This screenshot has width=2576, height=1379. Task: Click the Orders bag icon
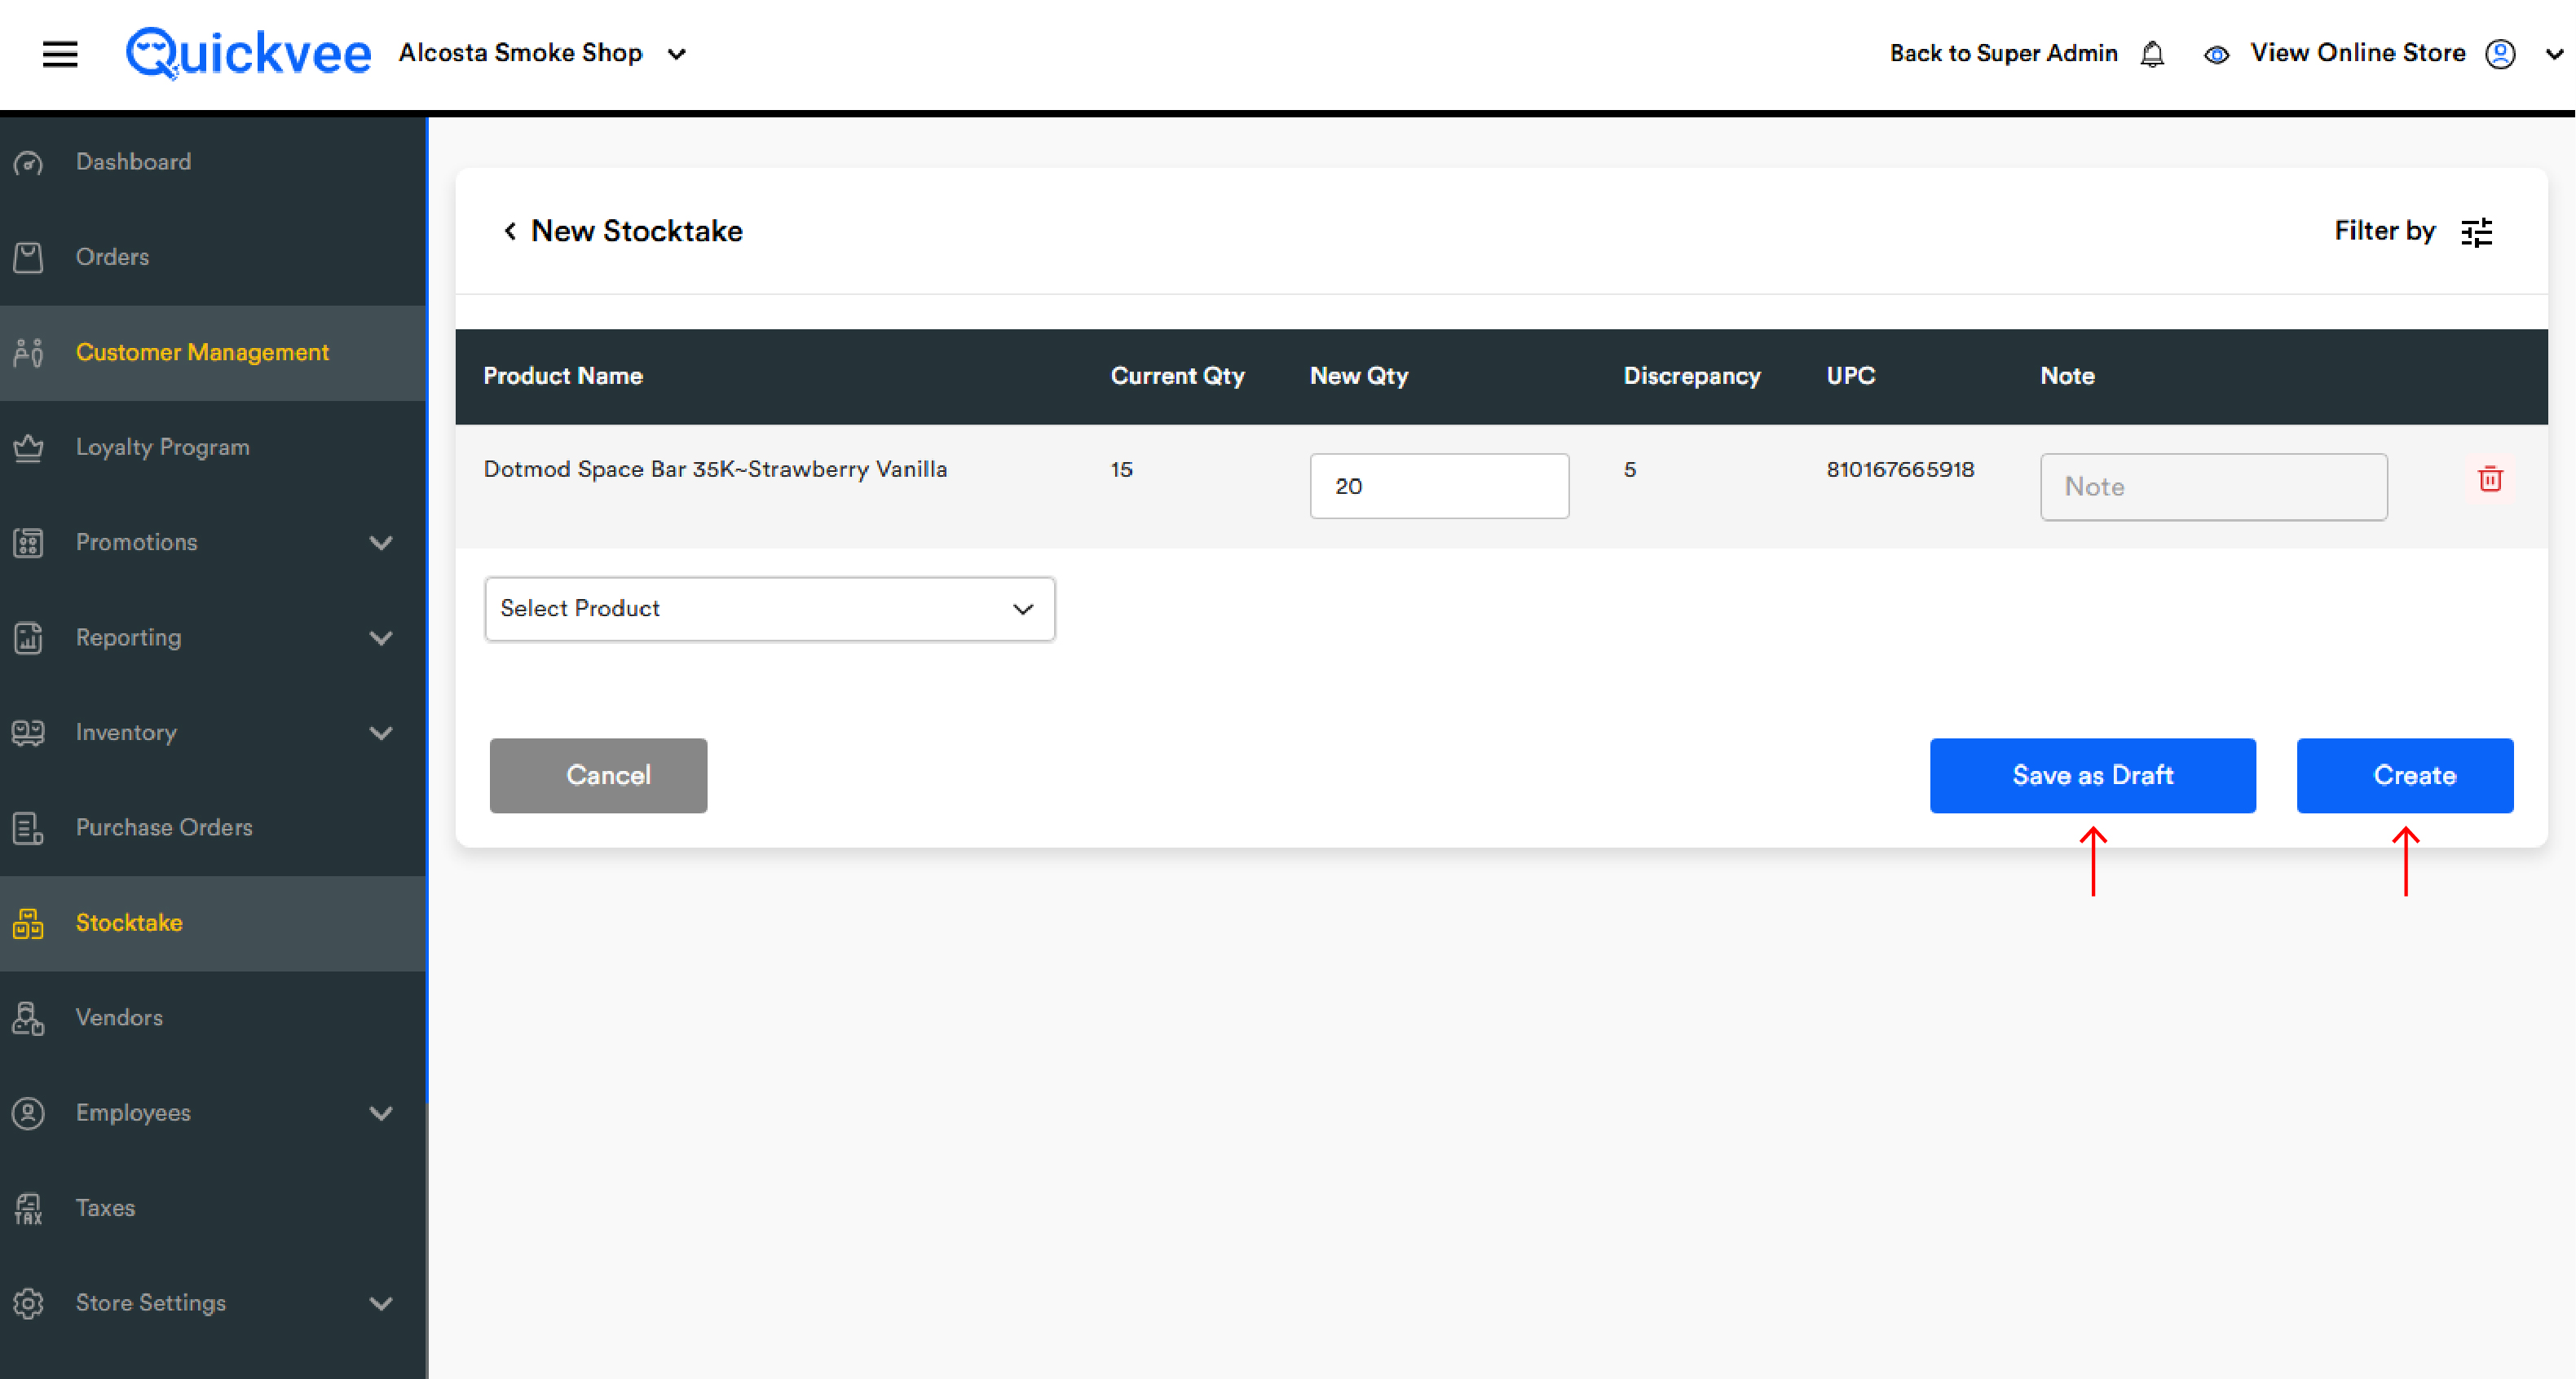coord(28,257)
